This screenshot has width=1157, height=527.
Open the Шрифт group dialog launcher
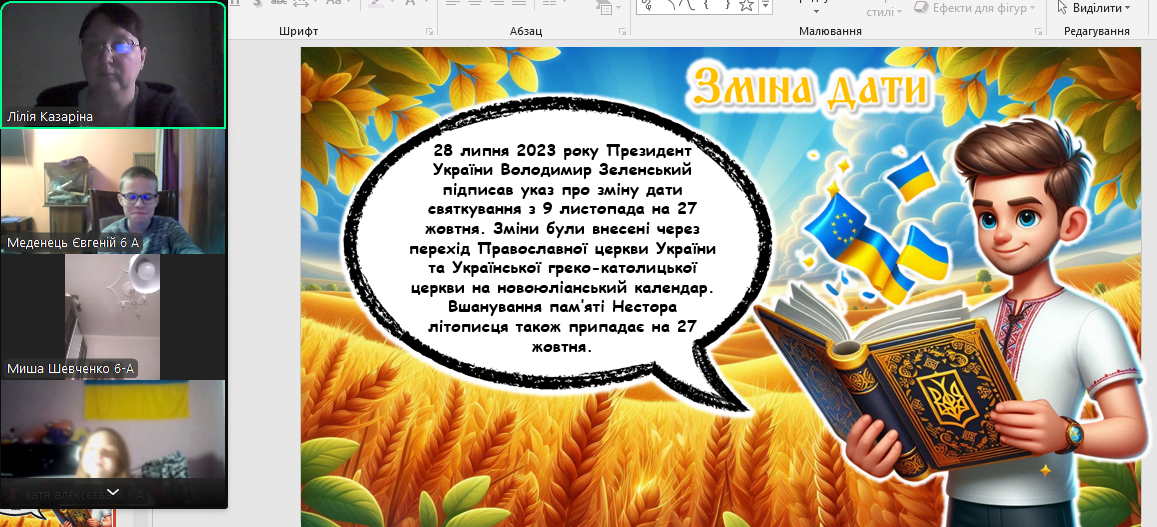pos(429,32)
